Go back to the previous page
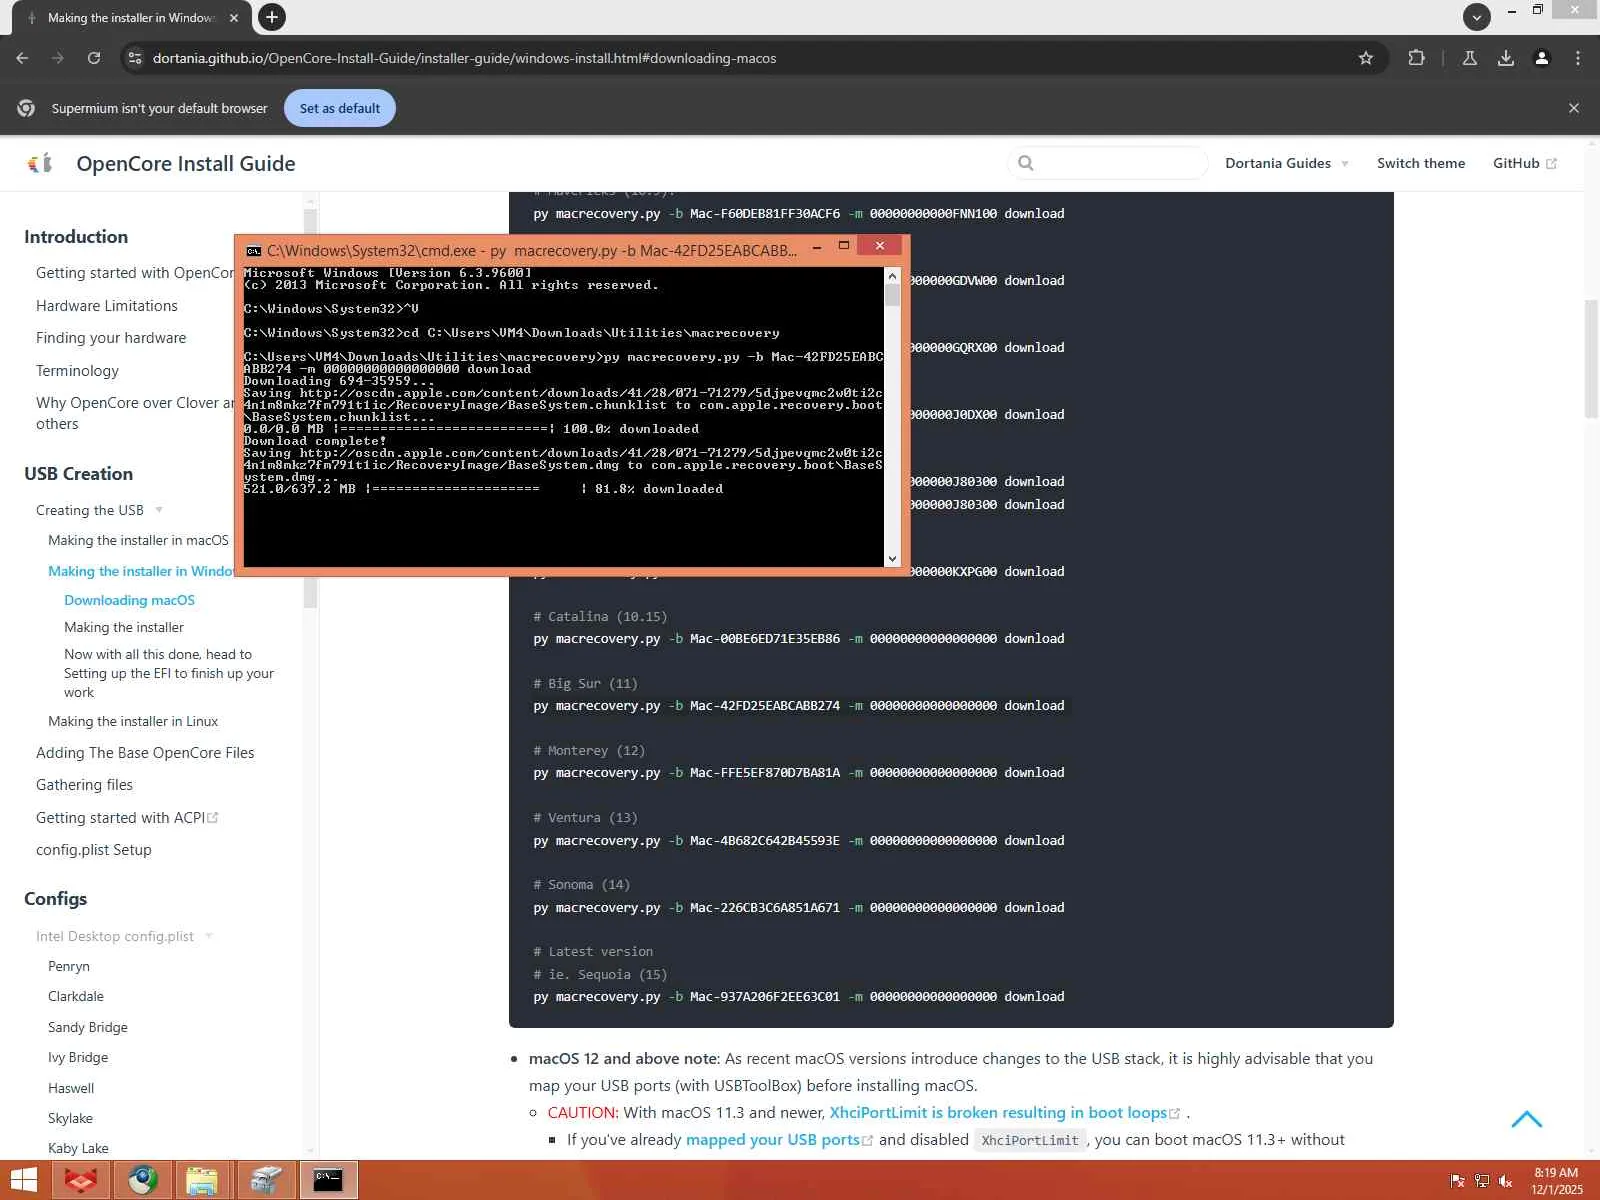Viewport: 1600px width, 1200px height. point(22,58)
